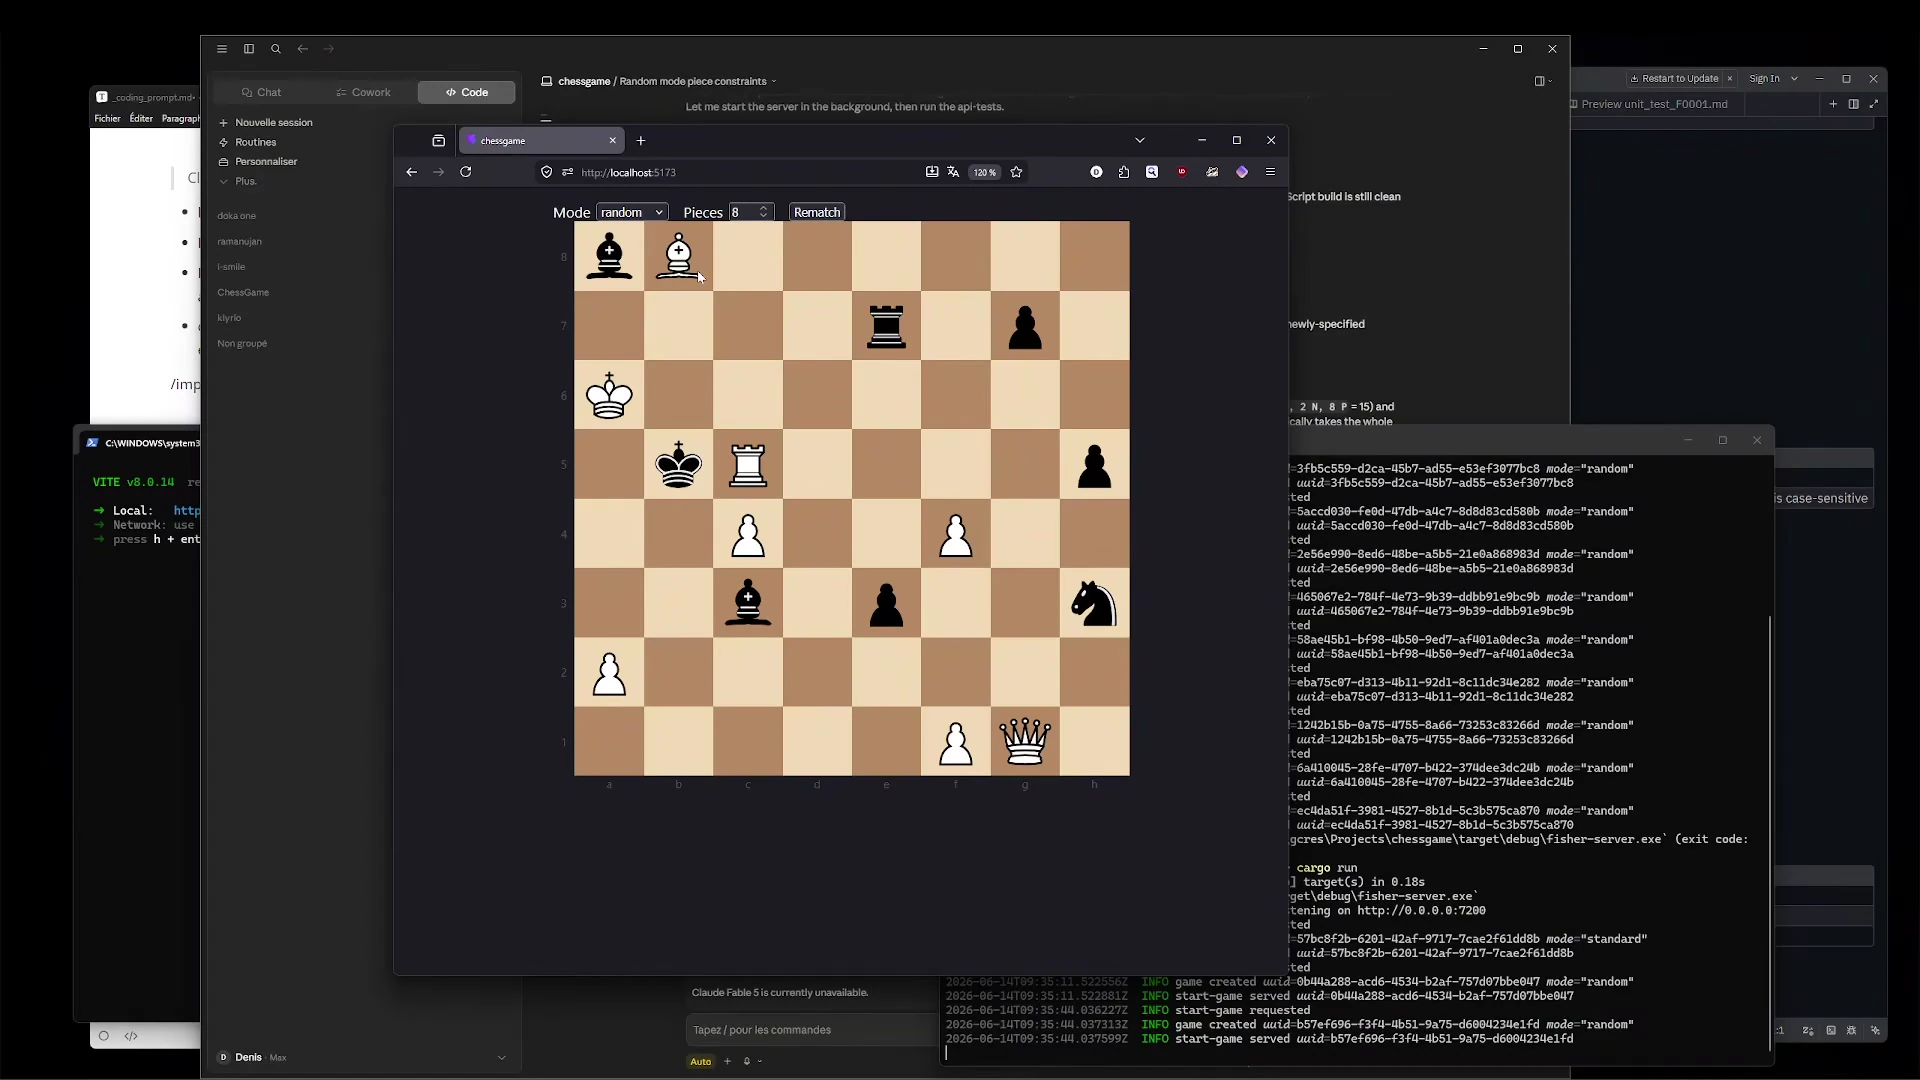Open the 'ramanujan' project
The image size is (1920, 1080).
click(240, 242)
